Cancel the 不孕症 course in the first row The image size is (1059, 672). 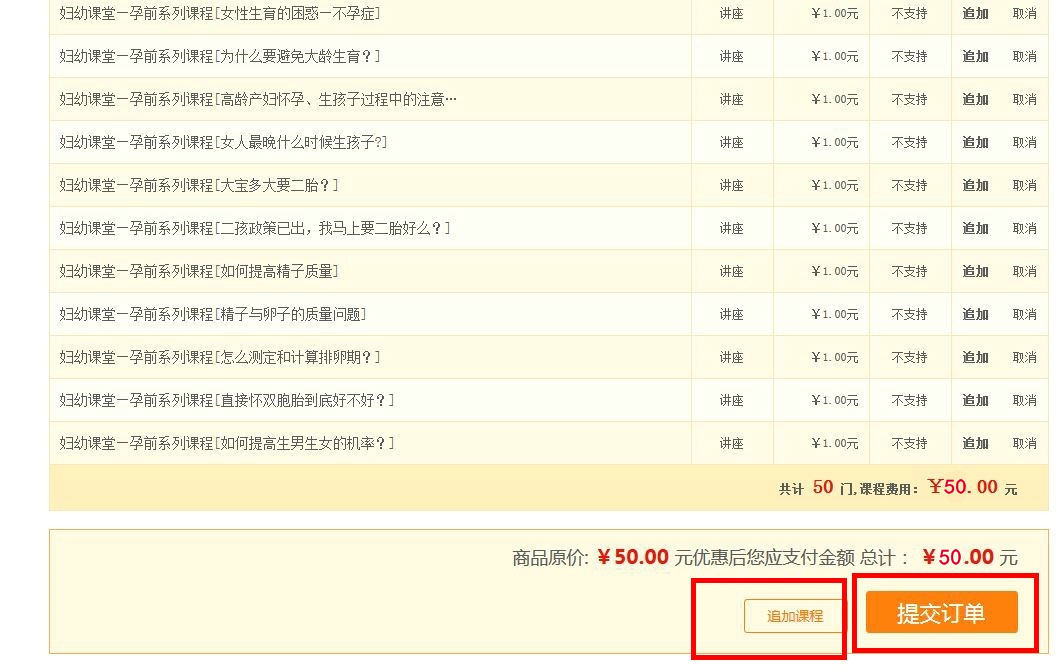(x=1025, y=13)
